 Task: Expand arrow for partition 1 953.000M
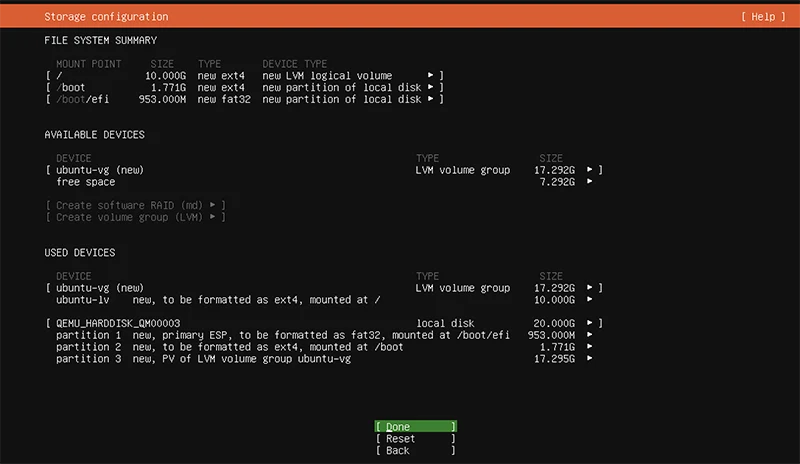coord(589,334)
